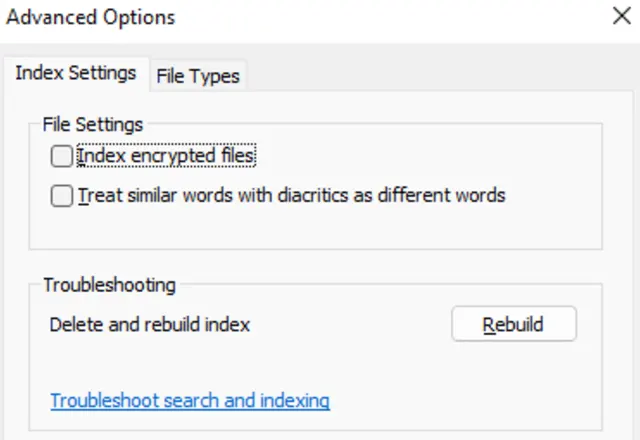Switch to the File Types tab

[198, 75]
